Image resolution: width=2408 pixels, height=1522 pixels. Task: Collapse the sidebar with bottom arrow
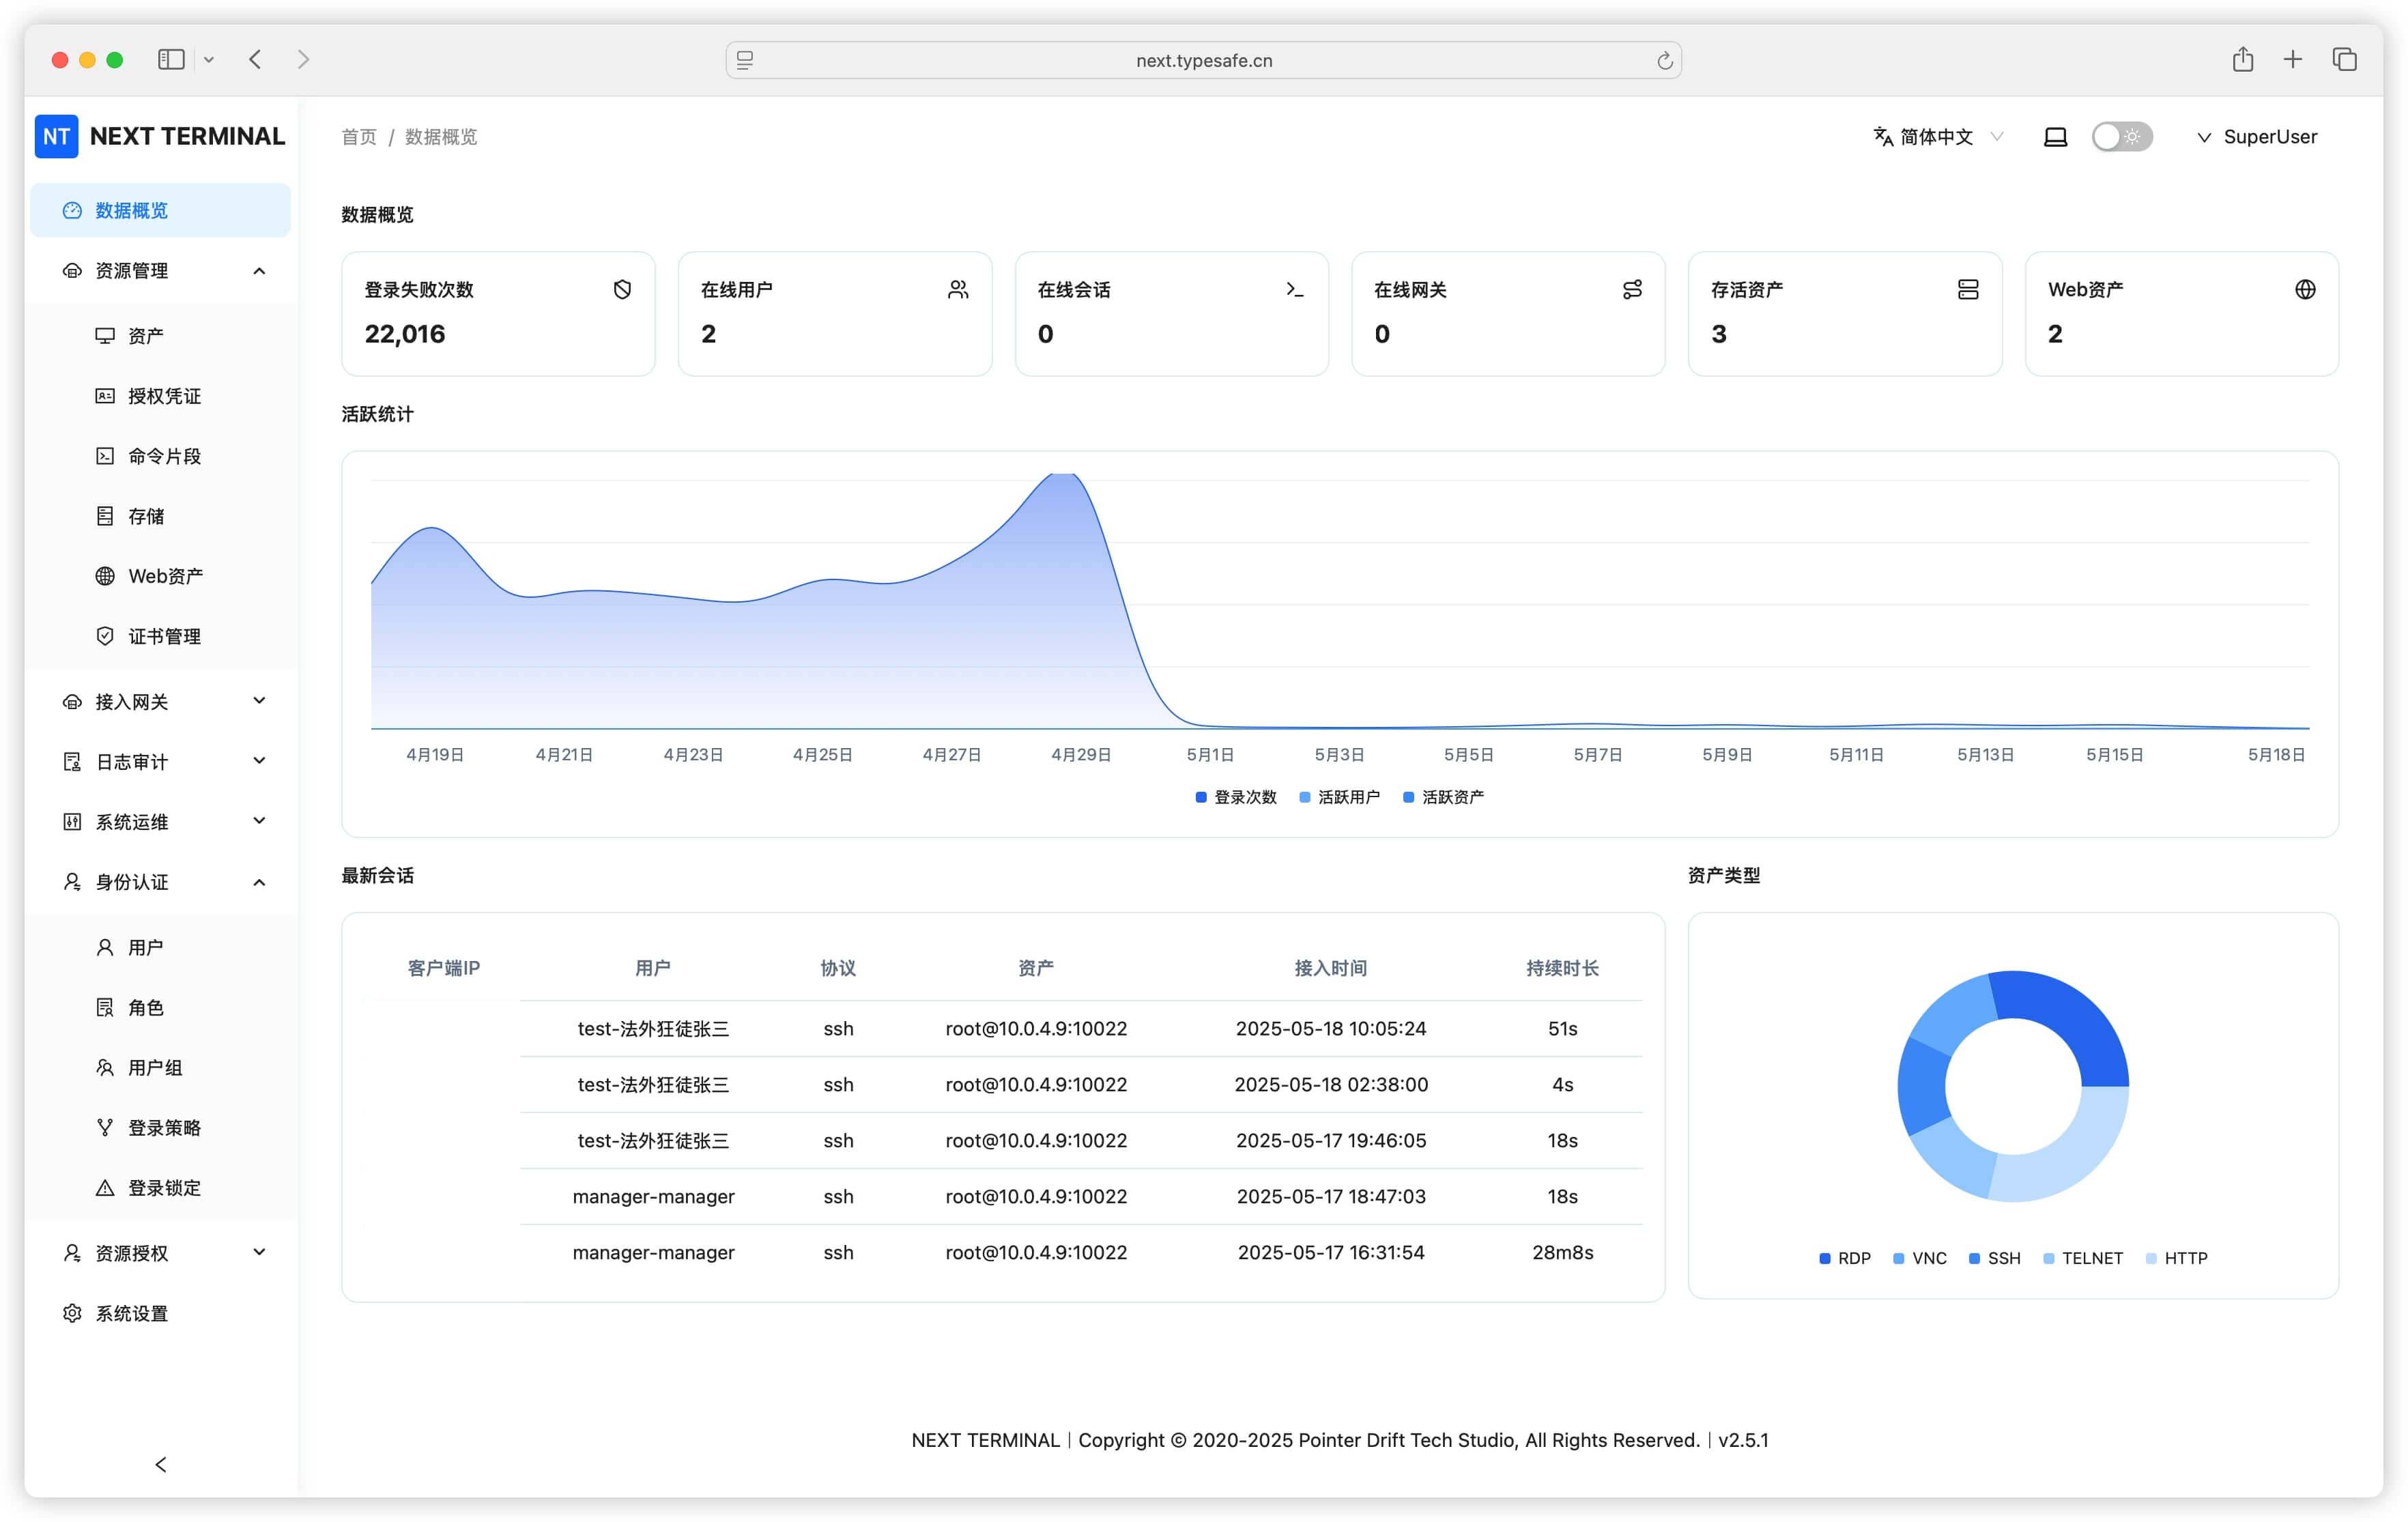pyautogui.click(x=161, y=1464)
